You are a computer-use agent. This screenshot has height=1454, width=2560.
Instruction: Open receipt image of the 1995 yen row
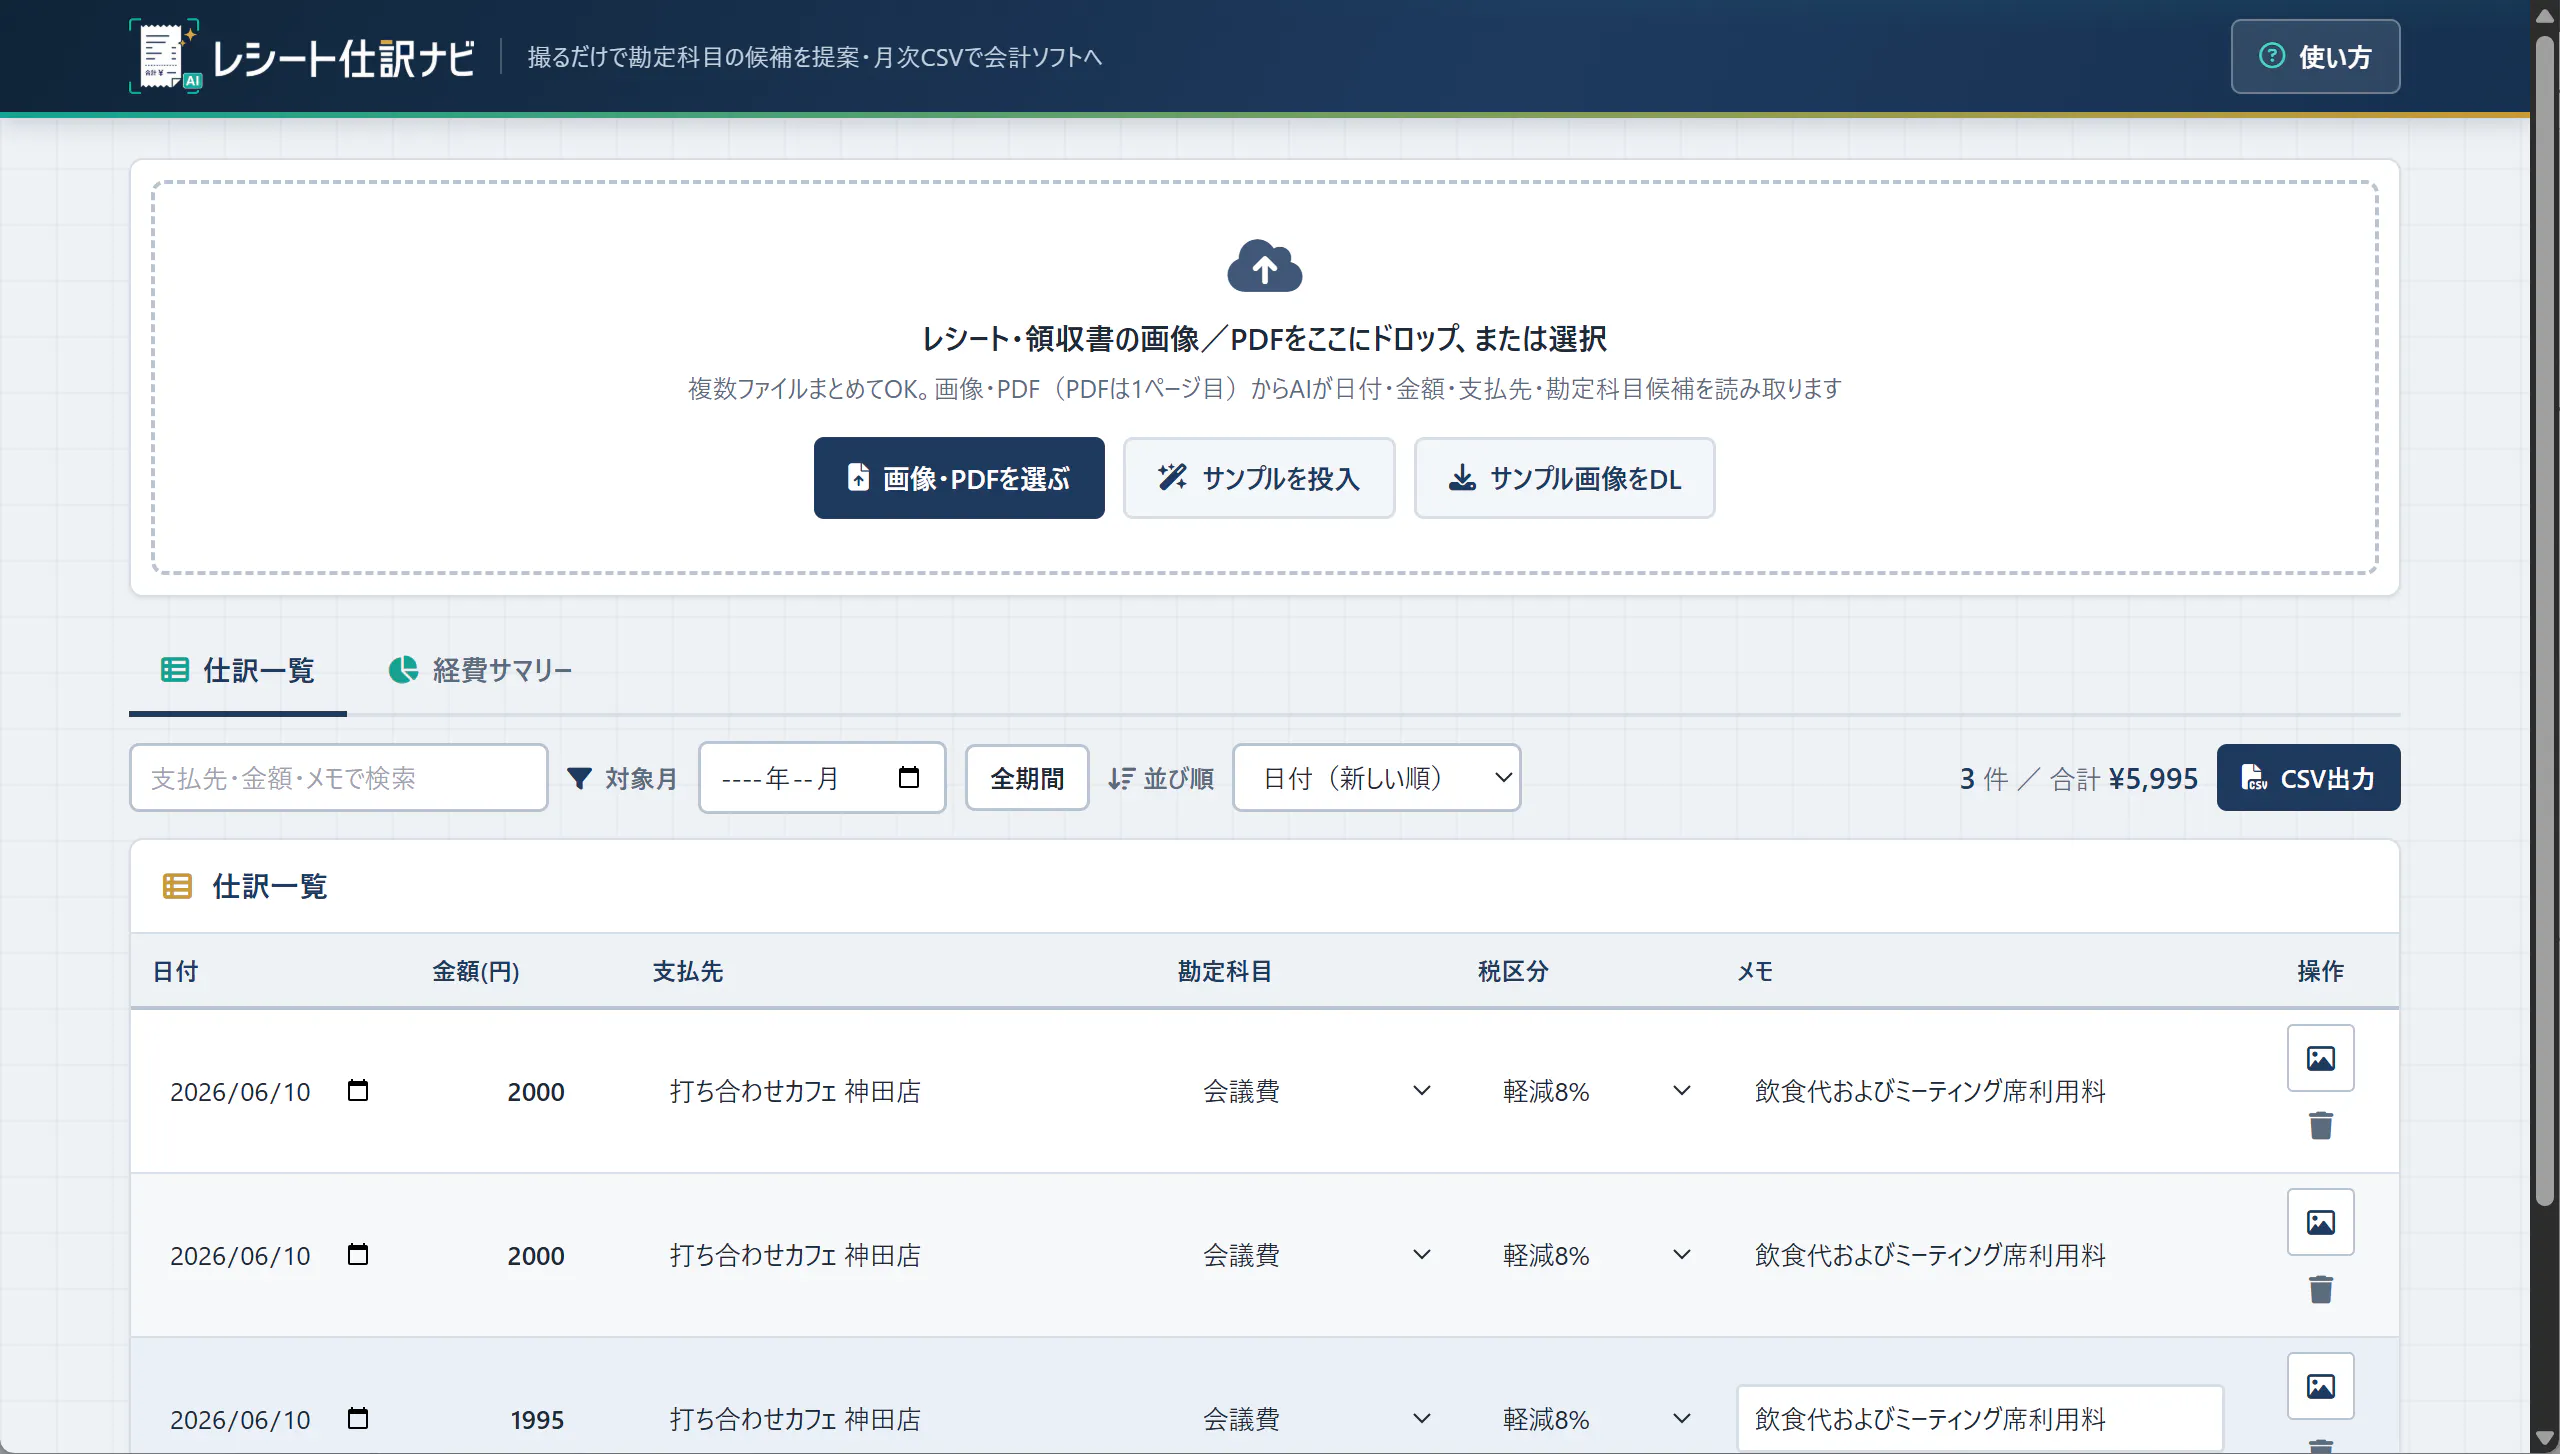[2320, 1386]
